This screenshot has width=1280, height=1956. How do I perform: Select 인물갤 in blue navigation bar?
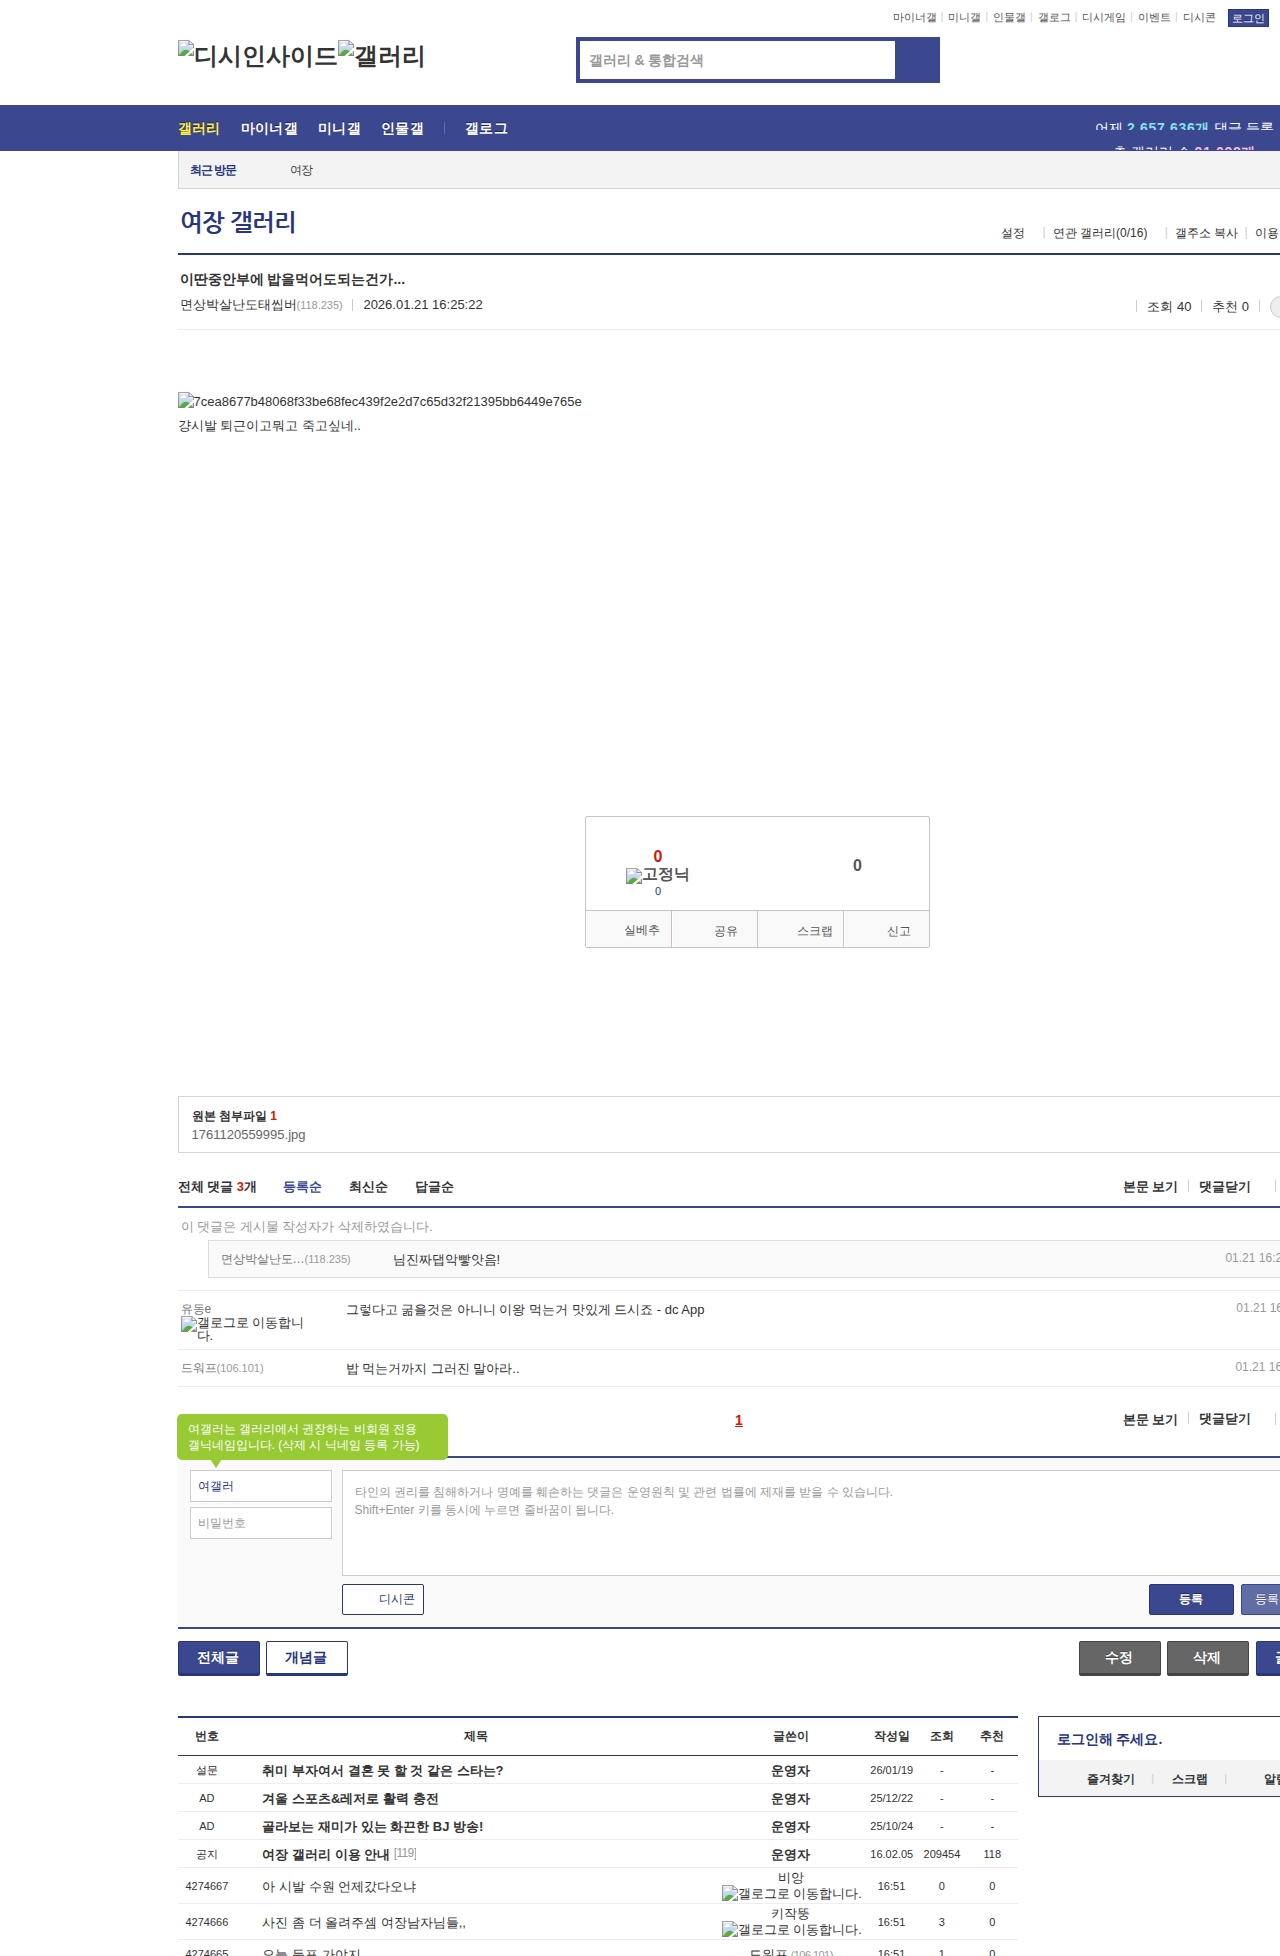pos(402,128)
